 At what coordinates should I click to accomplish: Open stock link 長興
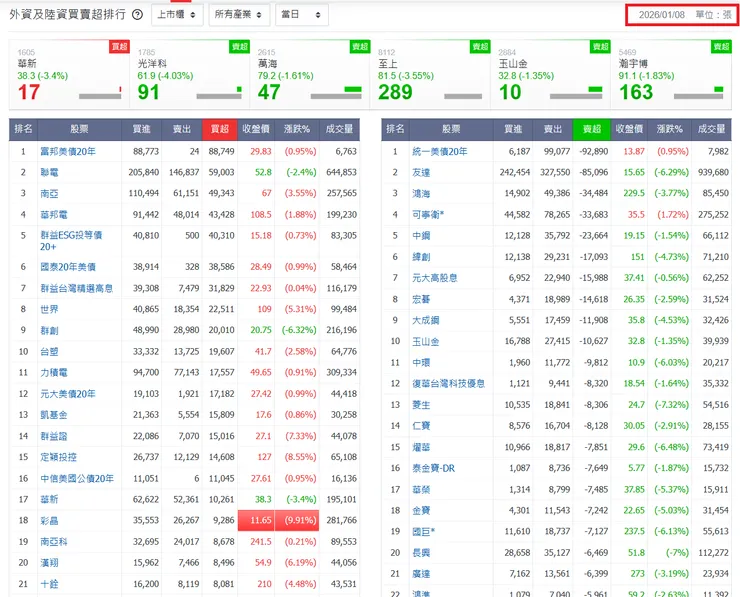tap(421, 553)
